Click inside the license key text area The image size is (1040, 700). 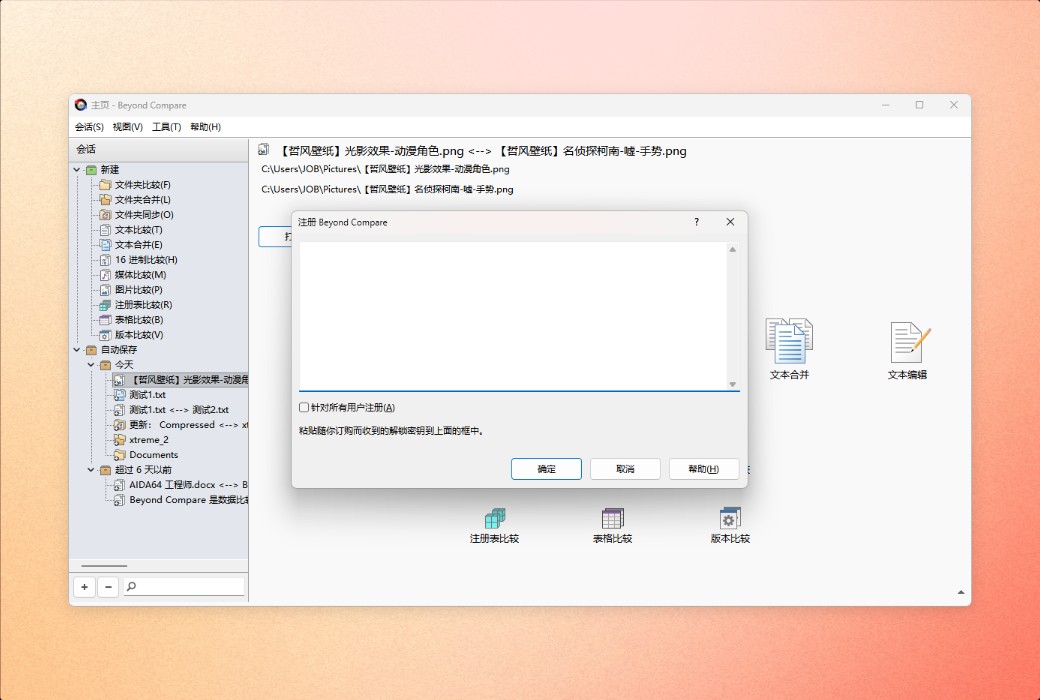[513, 316]
